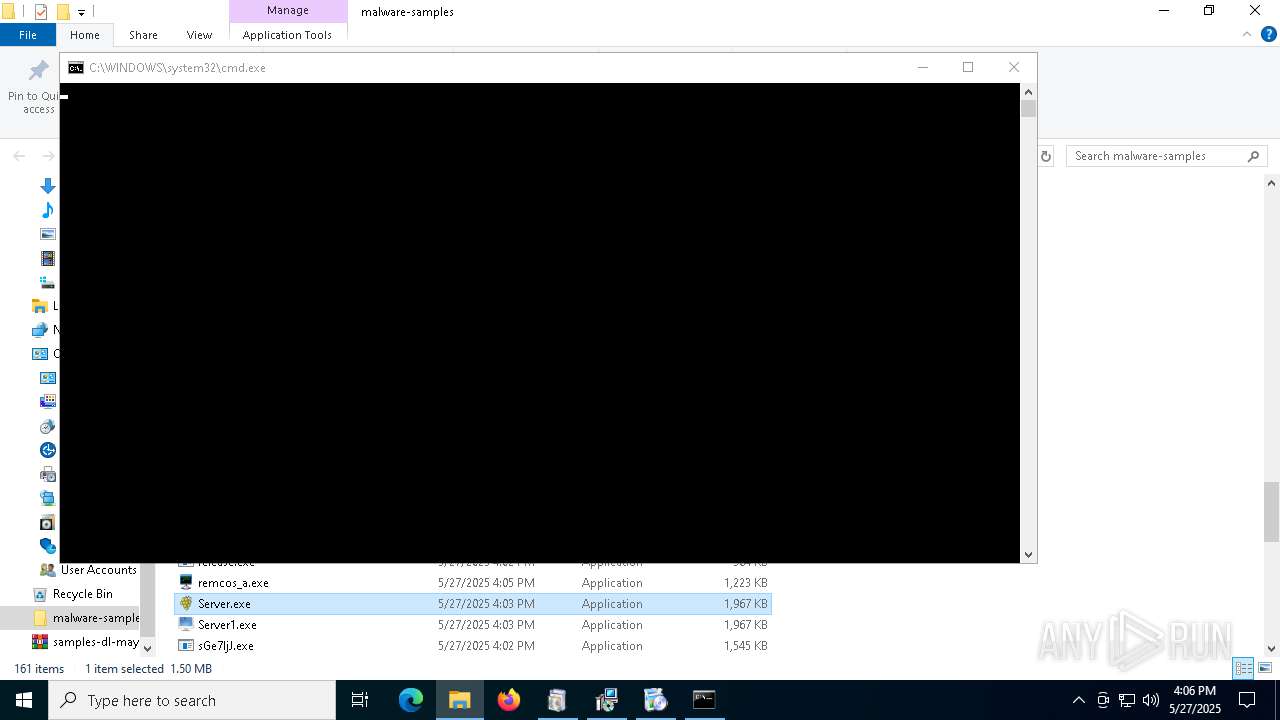The width and height of the screenshot is (1280, 720).
Task: Click the cmd.exe title bar icon
Action: (x=75, y=68)
